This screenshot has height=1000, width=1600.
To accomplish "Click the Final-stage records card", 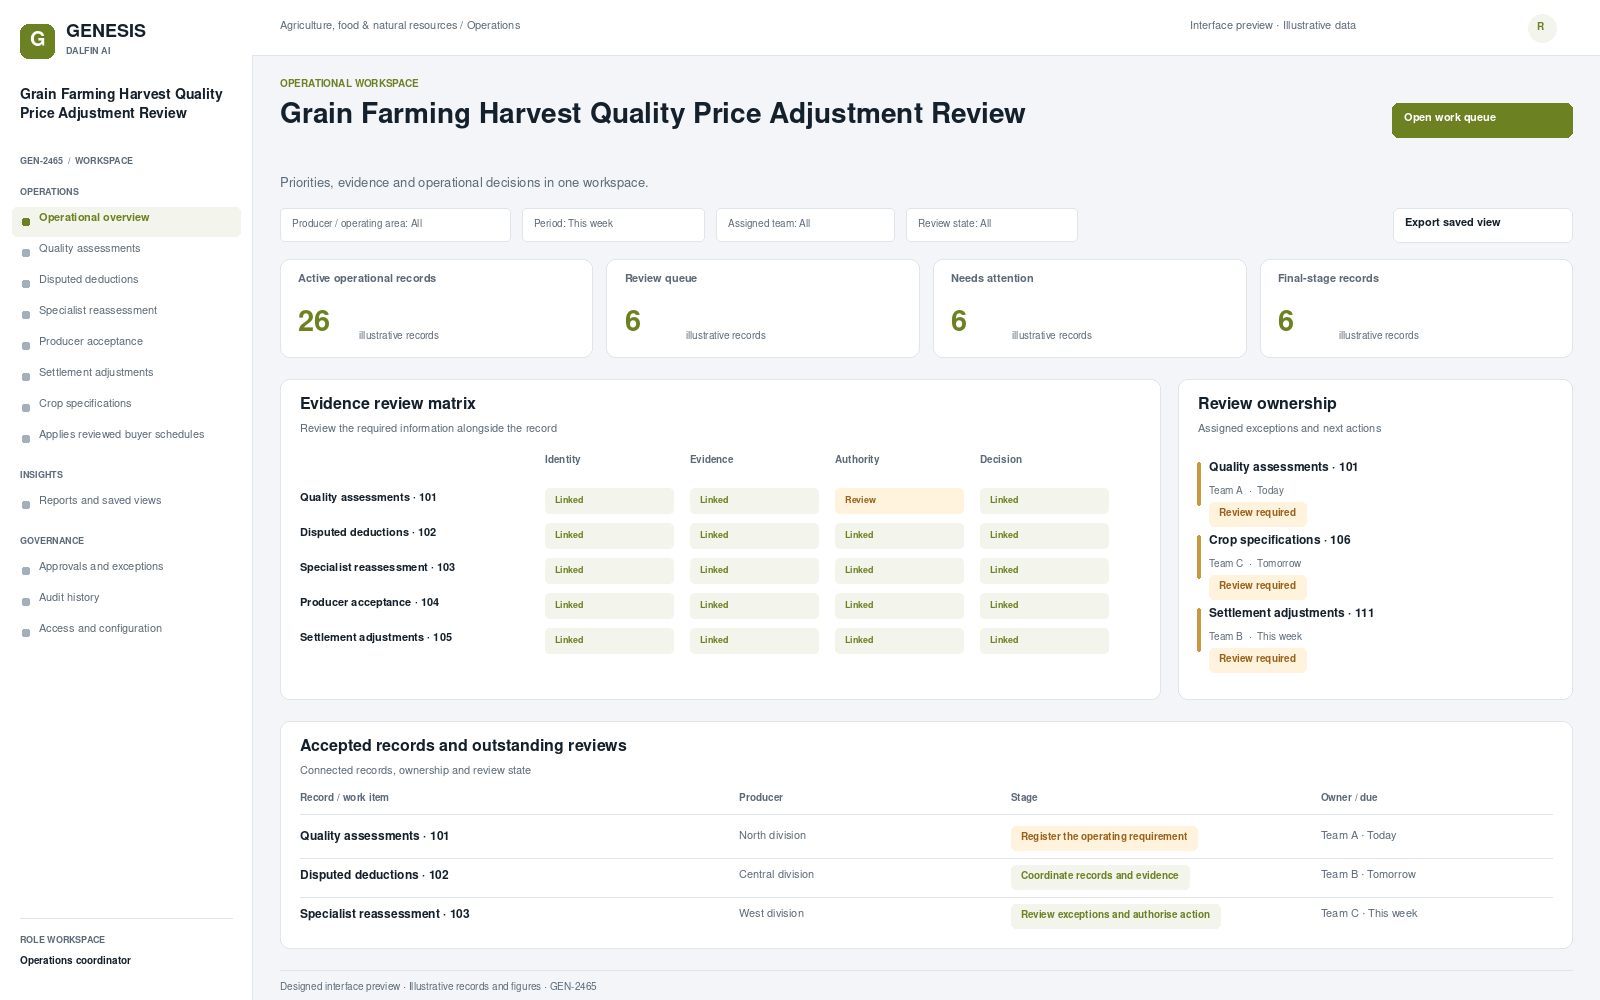I will (x=1416, y=308).
